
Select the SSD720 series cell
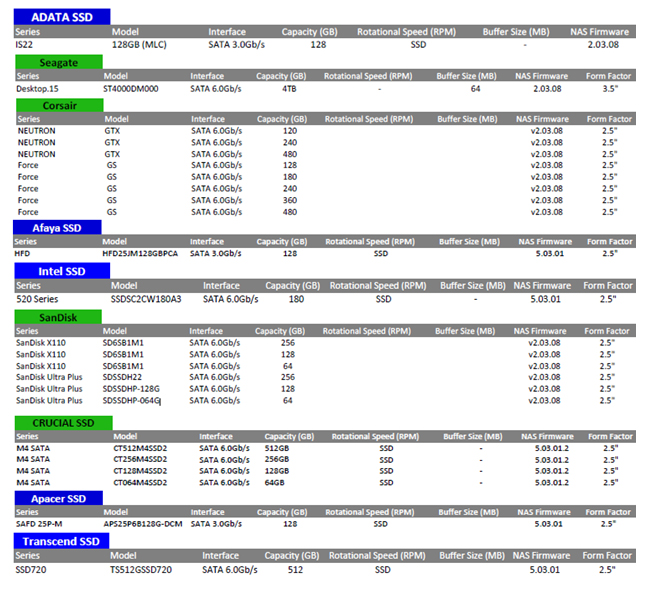tap(31, 570)
